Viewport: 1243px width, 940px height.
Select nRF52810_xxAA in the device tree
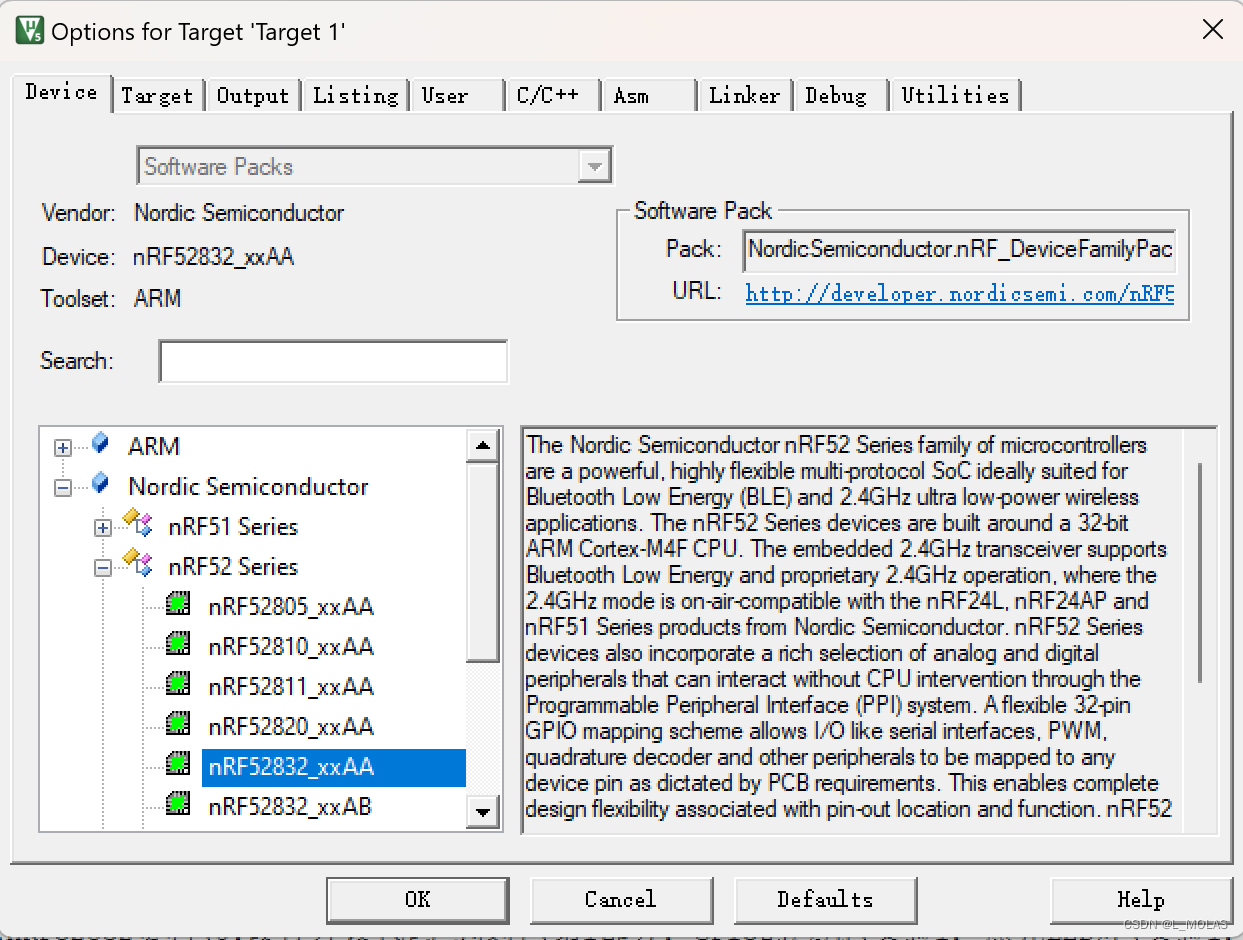tap(291, 647)
